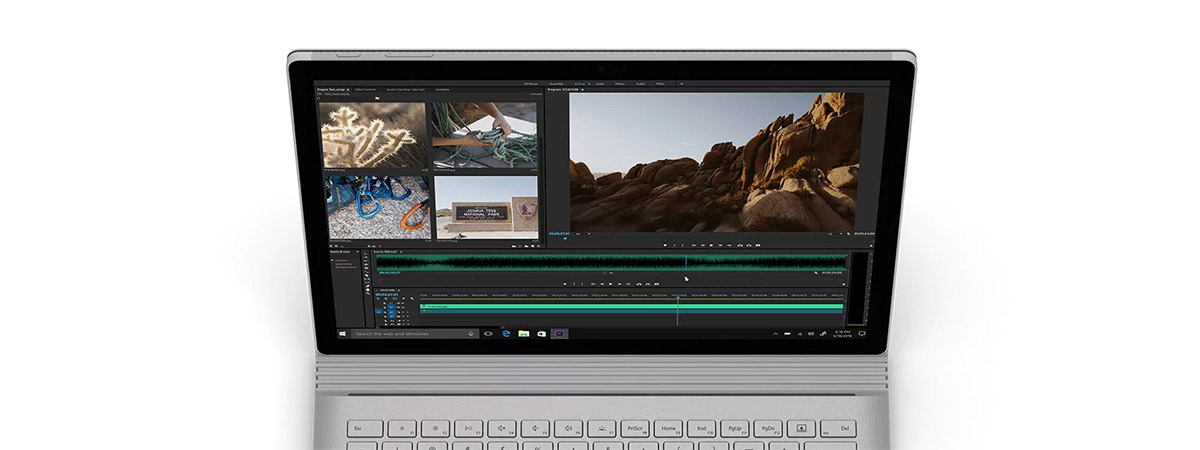Switch to the Color workspace tab
This screenshot has width=1200, height=450.
600,84
